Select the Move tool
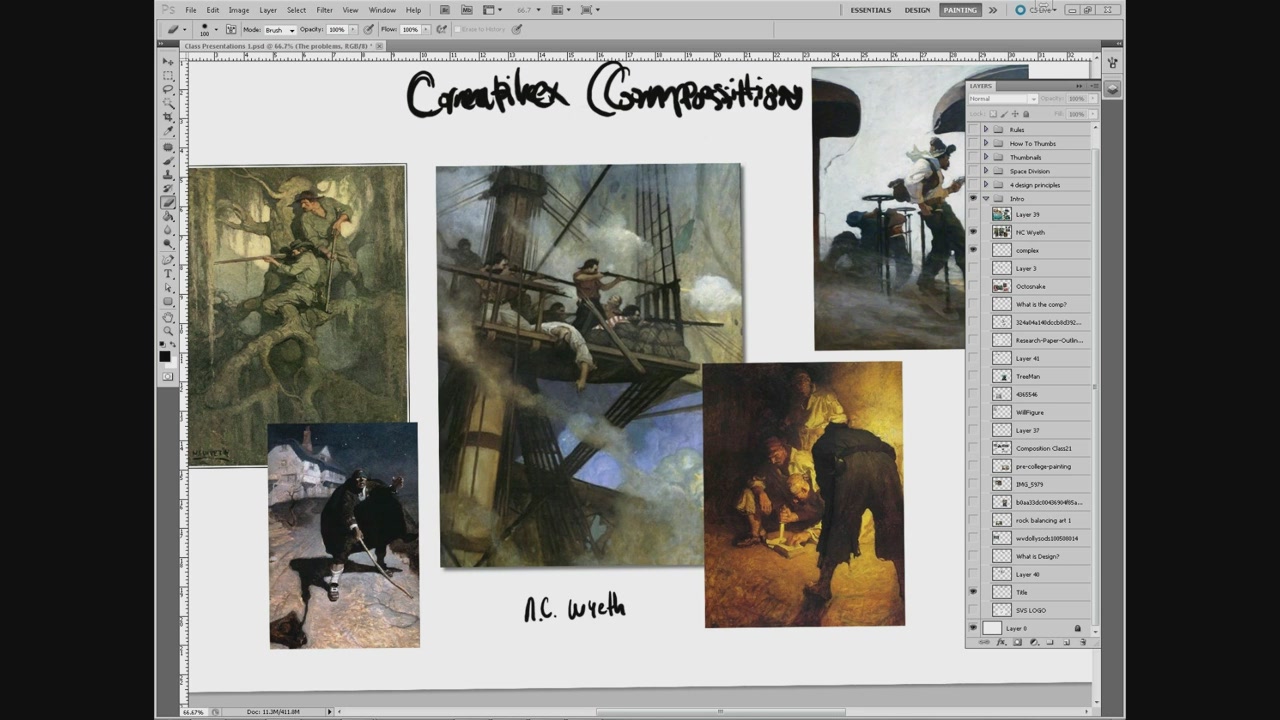 (169, 61)
